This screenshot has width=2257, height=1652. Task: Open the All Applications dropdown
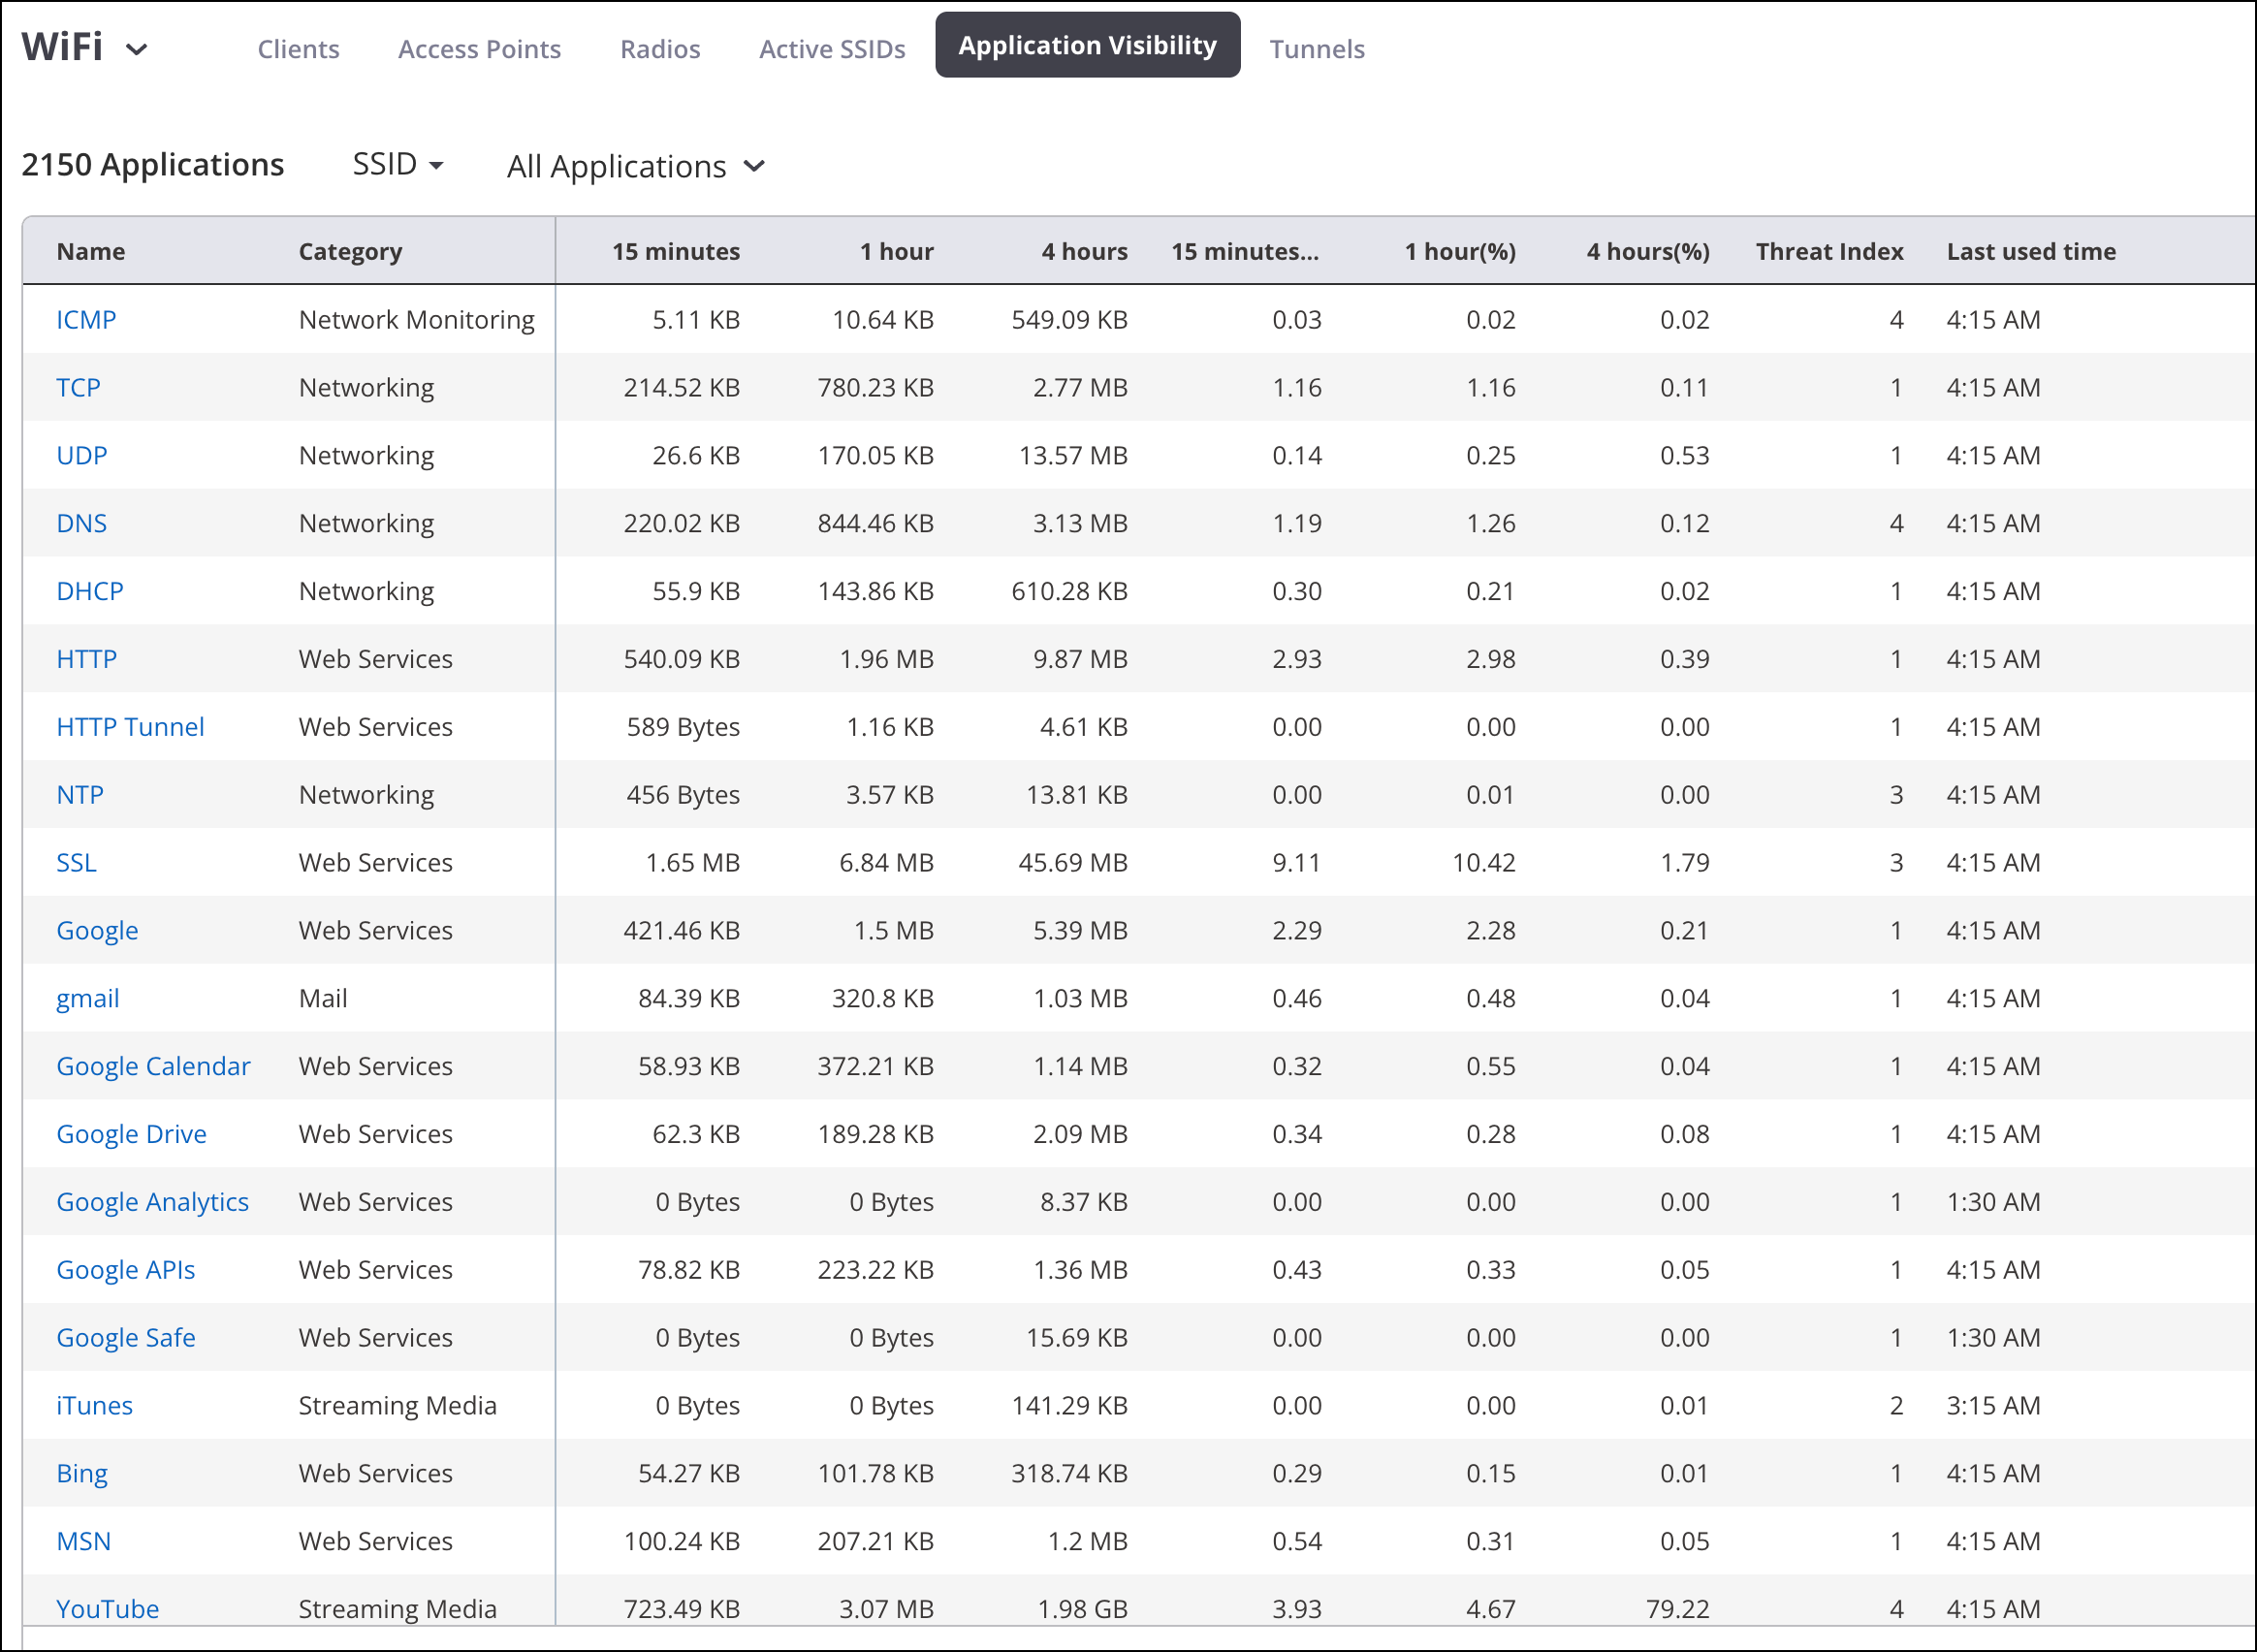click(636, 166)
